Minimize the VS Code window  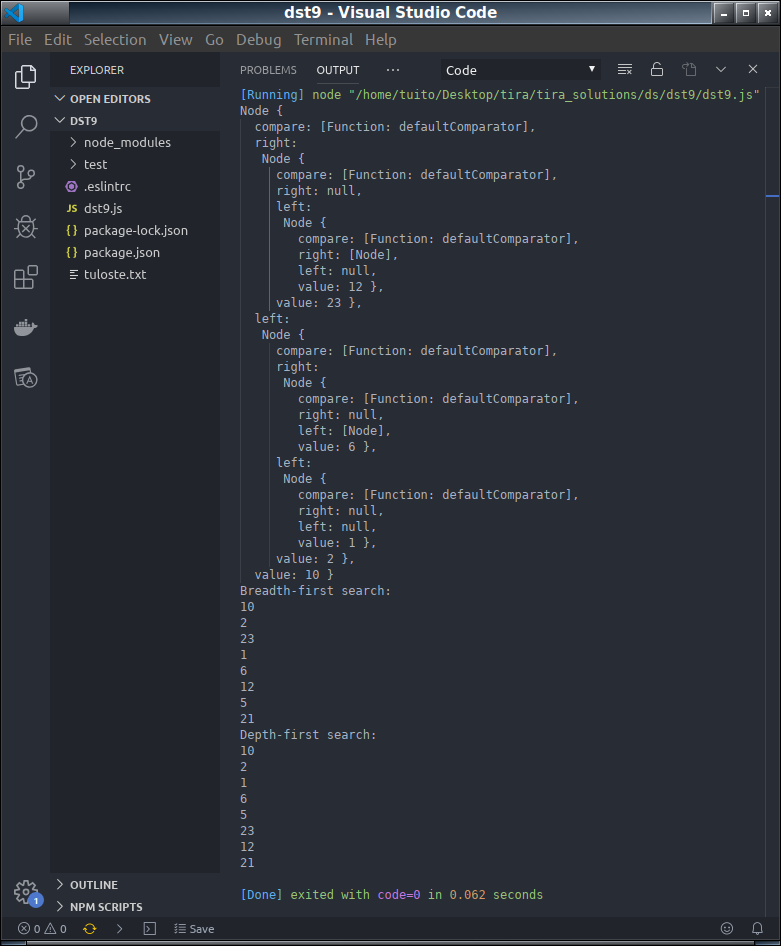point(724,13)
